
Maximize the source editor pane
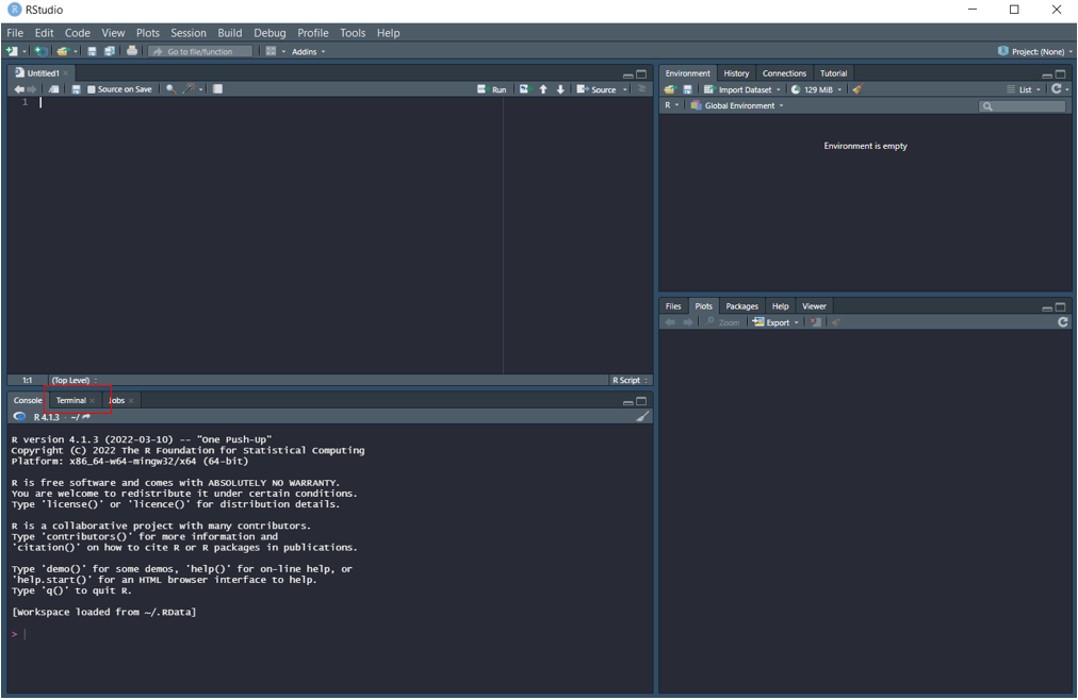point(641,74)
